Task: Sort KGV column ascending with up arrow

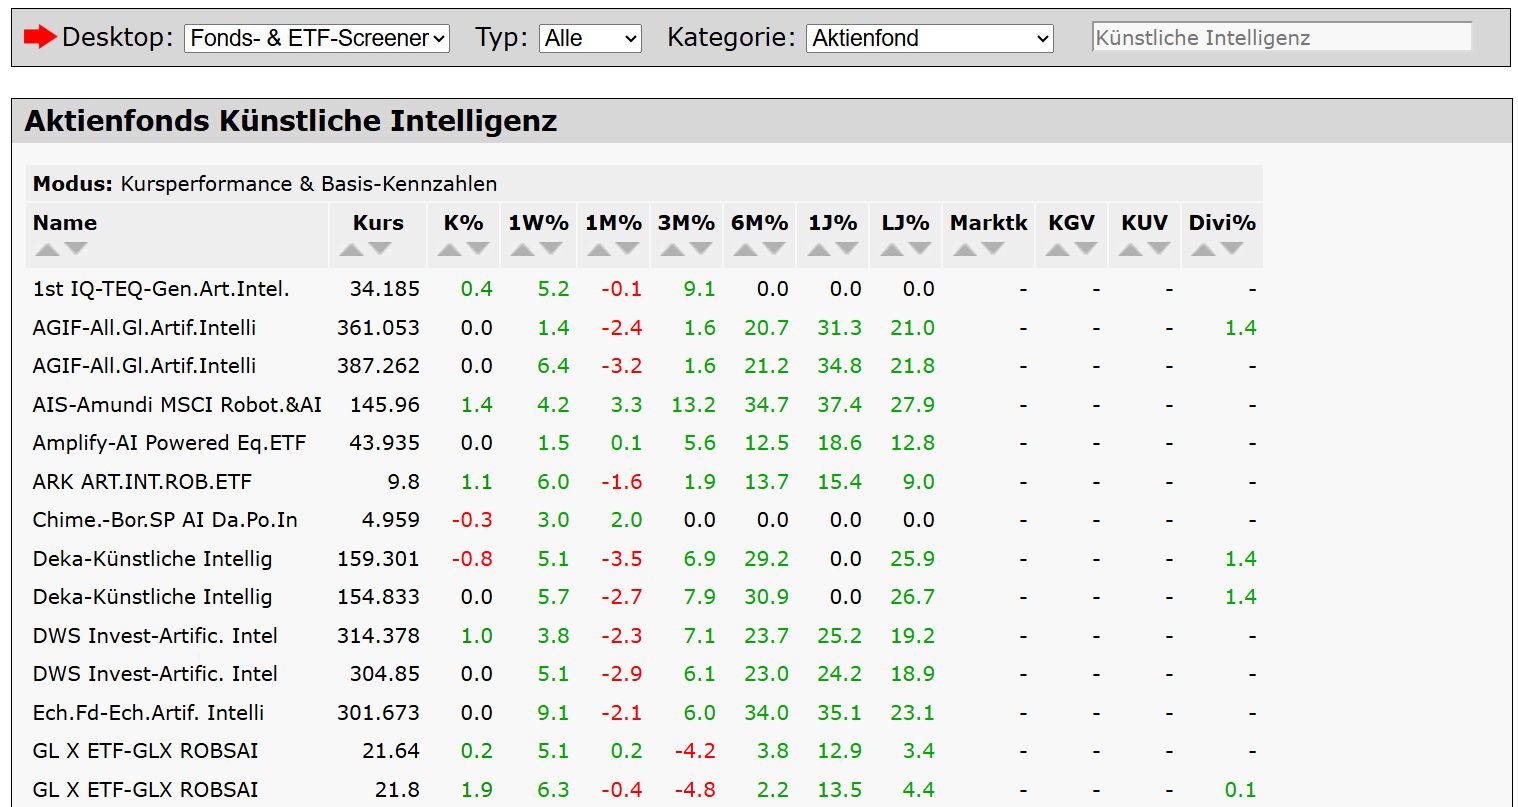Action: (1057, 249)
